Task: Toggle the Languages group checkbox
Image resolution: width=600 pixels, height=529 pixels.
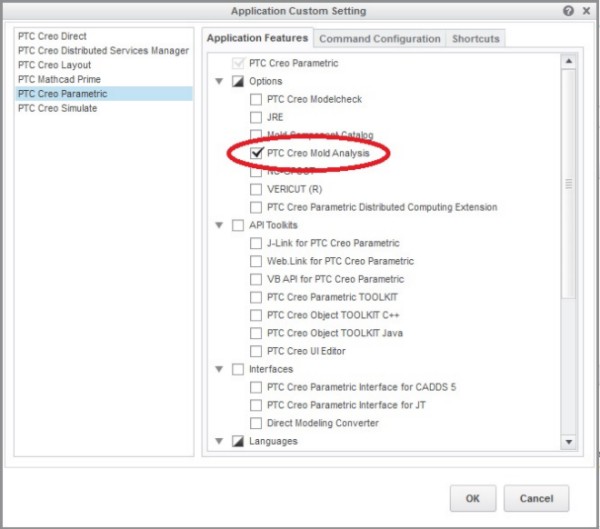Action: (238, 441)
